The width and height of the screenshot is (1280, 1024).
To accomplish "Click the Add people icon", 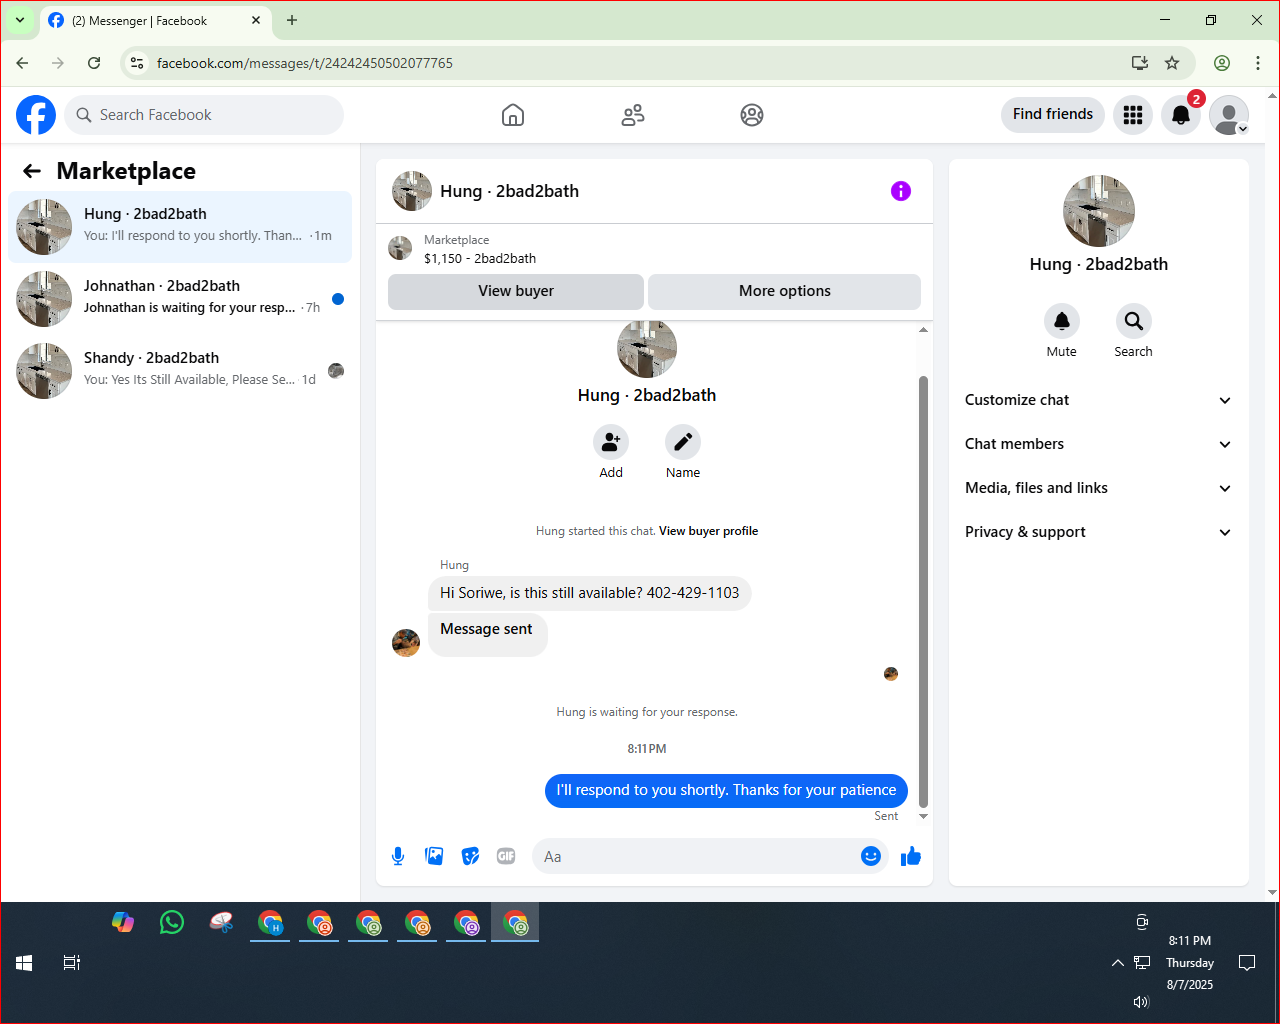I will pos(611,442).
